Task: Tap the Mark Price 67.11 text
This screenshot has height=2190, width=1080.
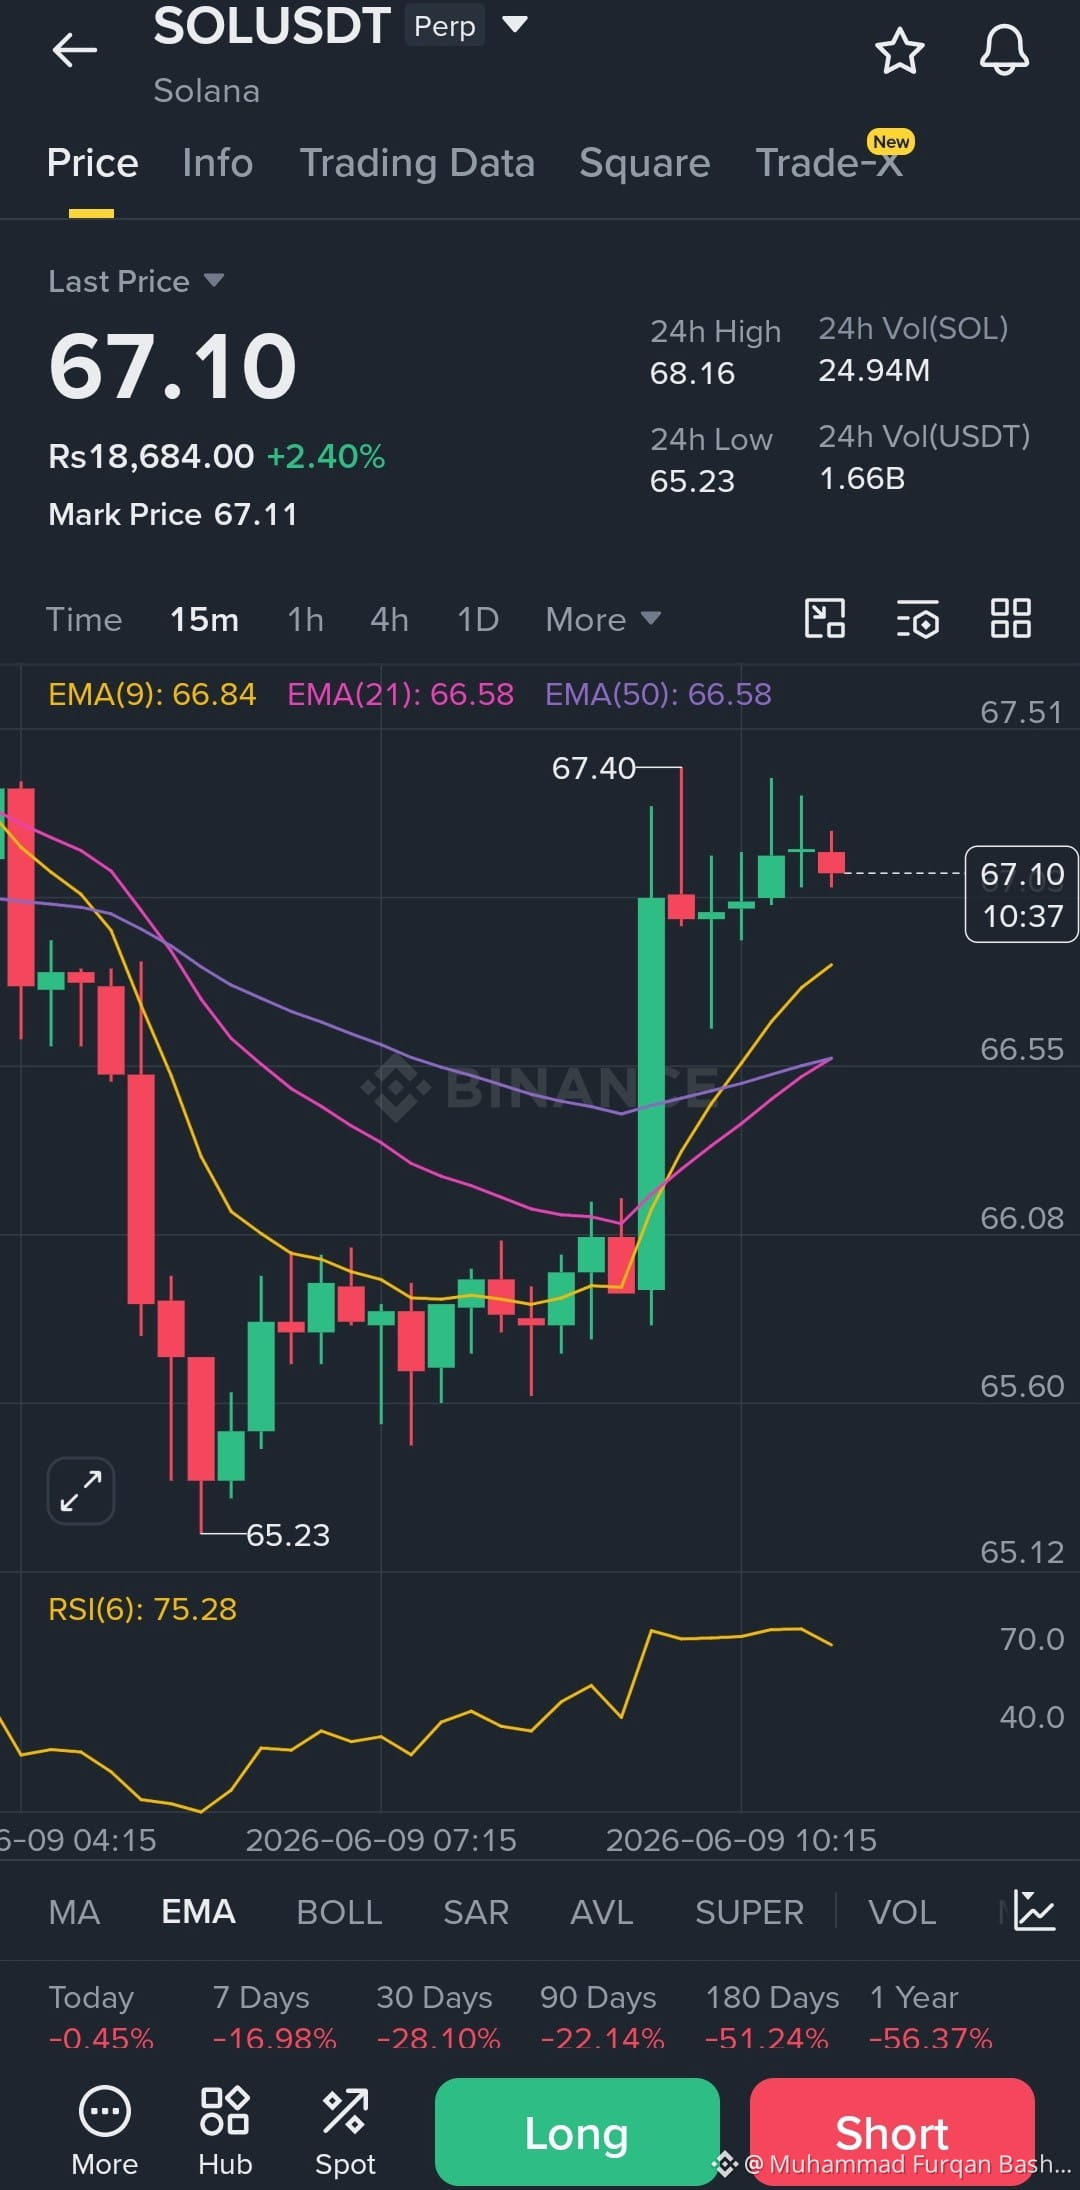Action: 173,514
